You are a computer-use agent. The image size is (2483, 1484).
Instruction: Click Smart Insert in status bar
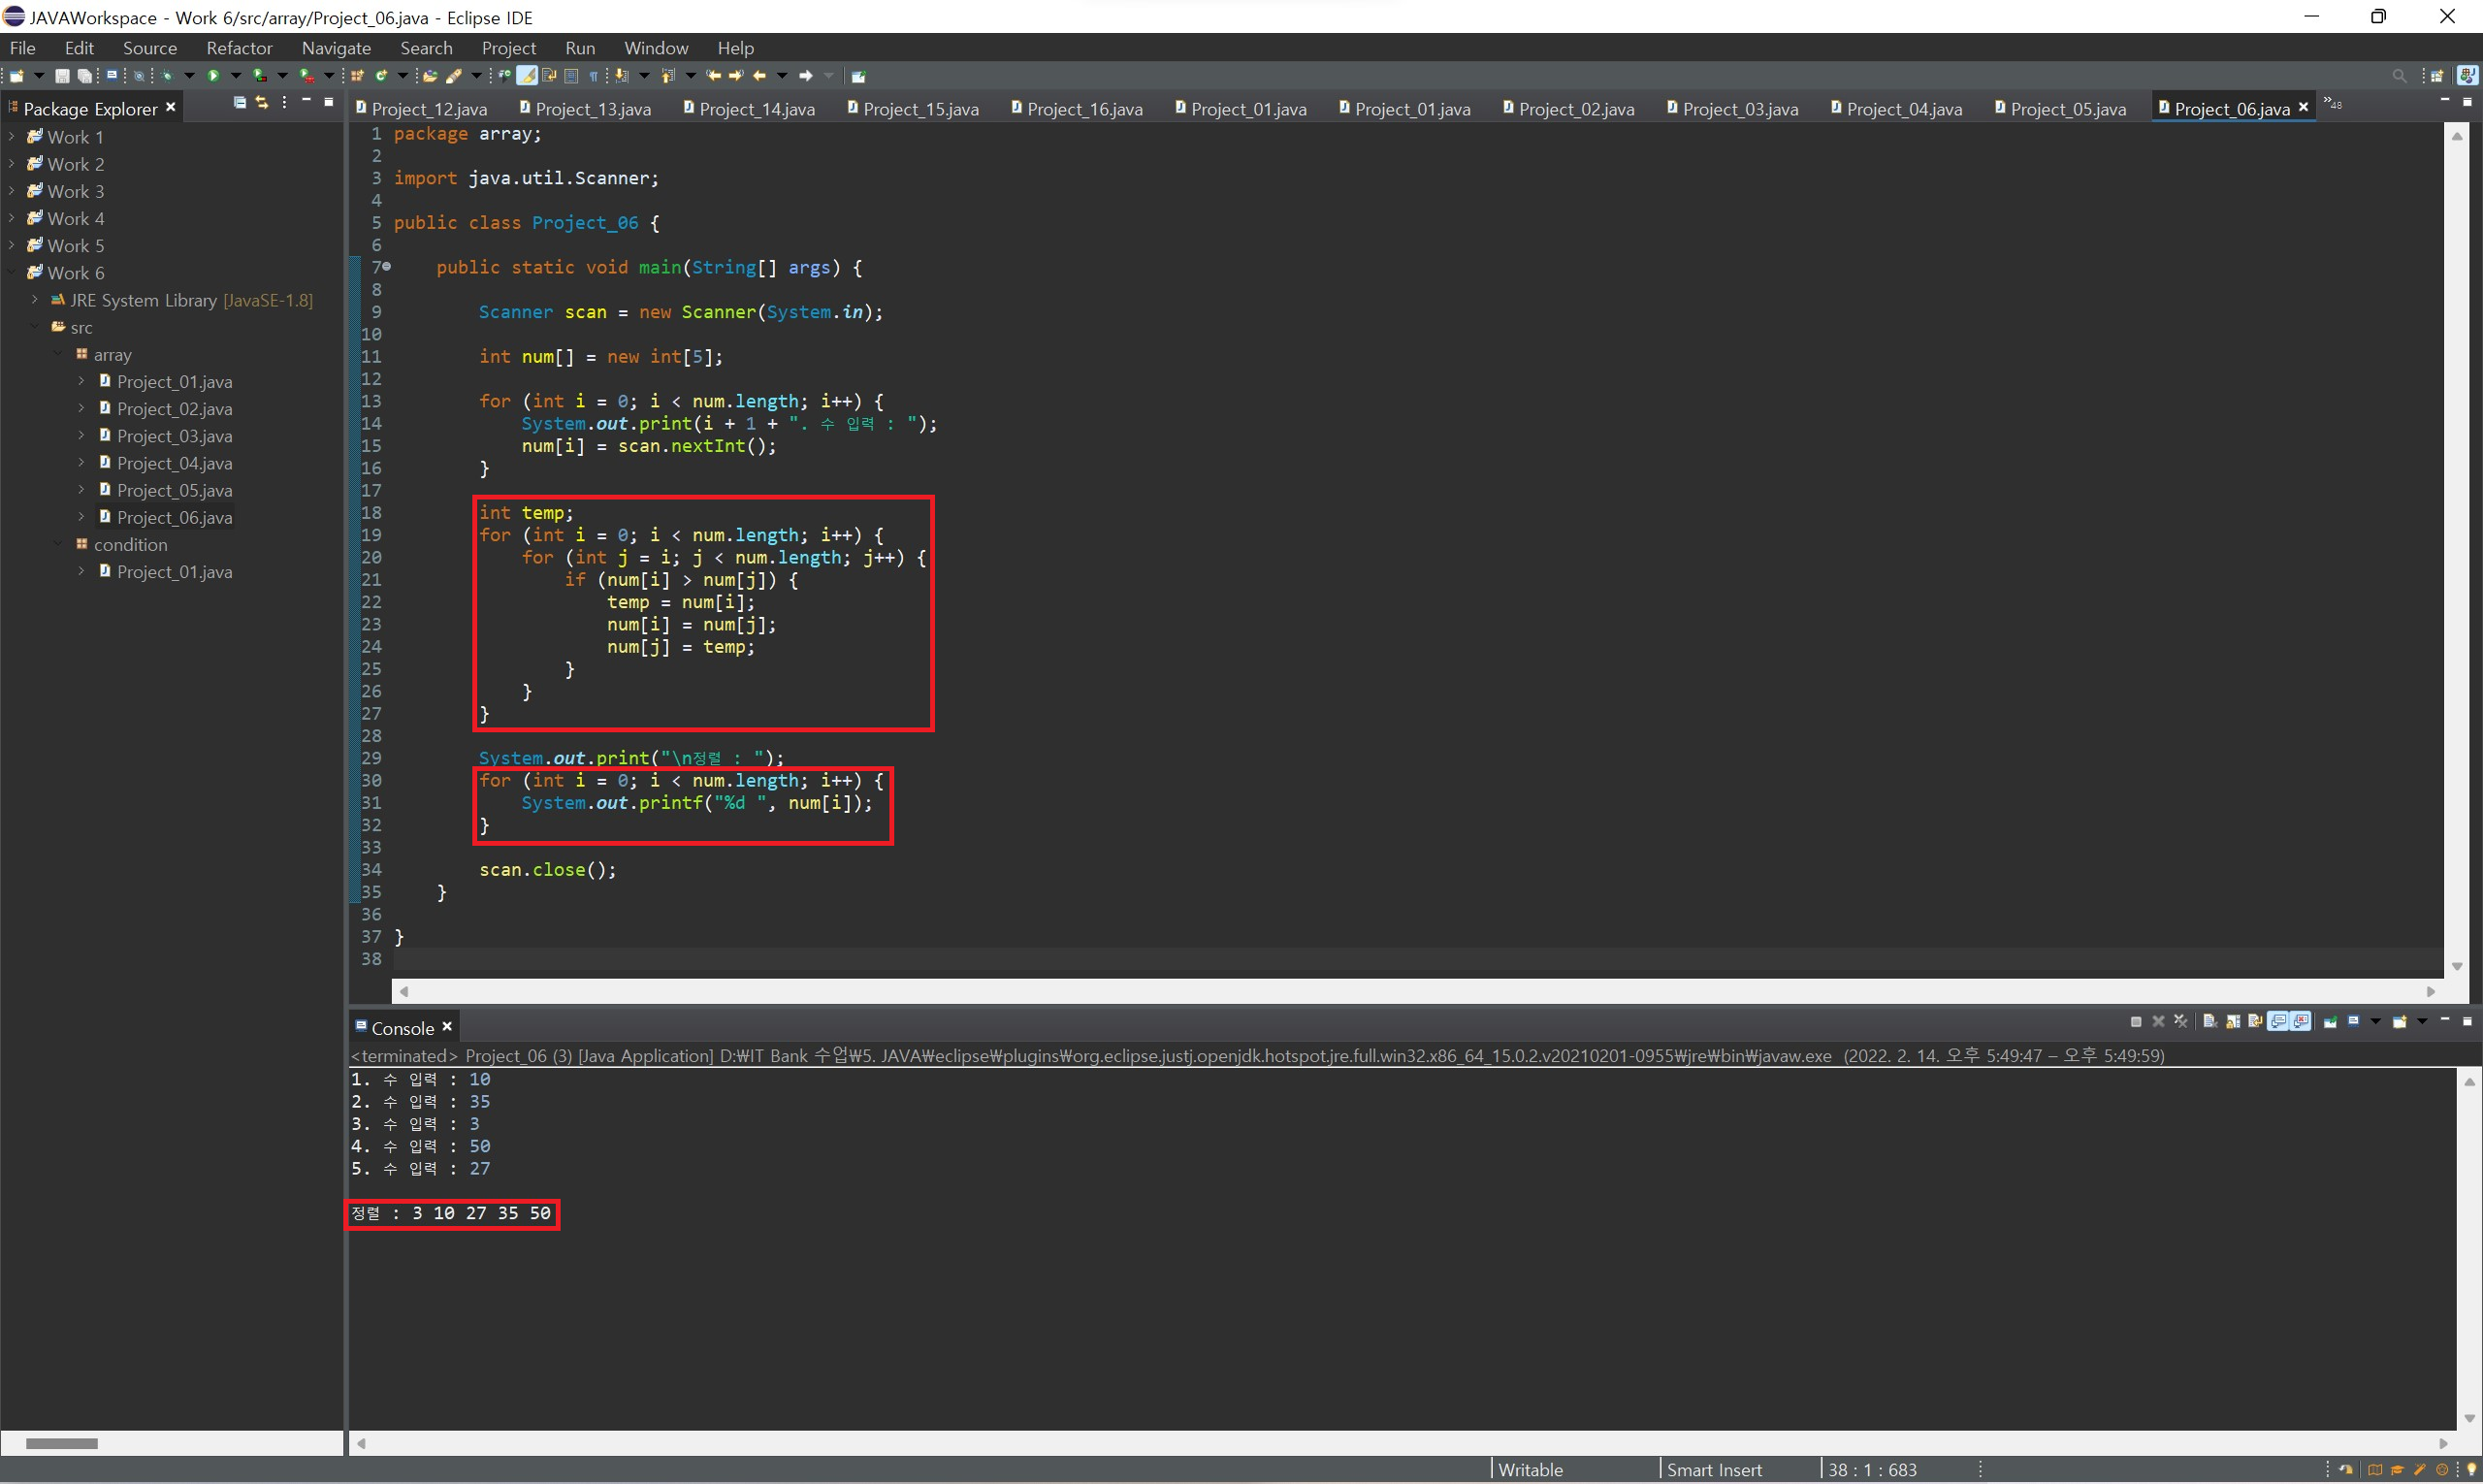click(x=1714, y=1469)
